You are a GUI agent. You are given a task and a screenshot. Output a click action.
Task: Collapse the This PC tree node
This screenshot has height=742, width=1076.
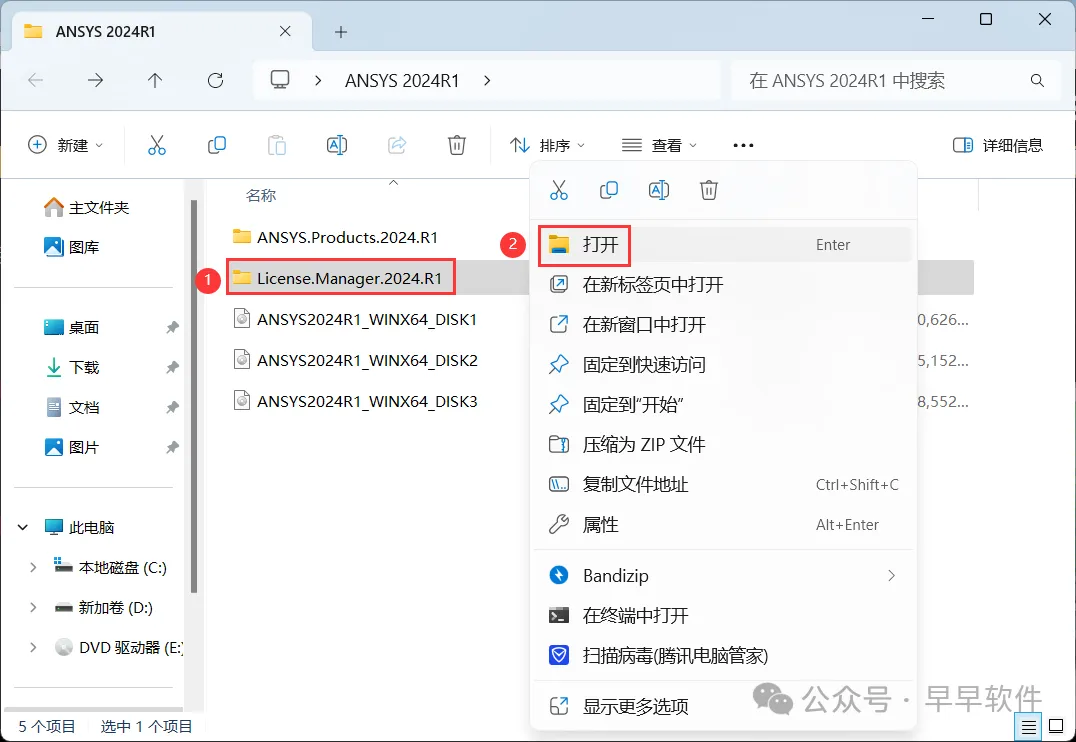pos(23,527)
